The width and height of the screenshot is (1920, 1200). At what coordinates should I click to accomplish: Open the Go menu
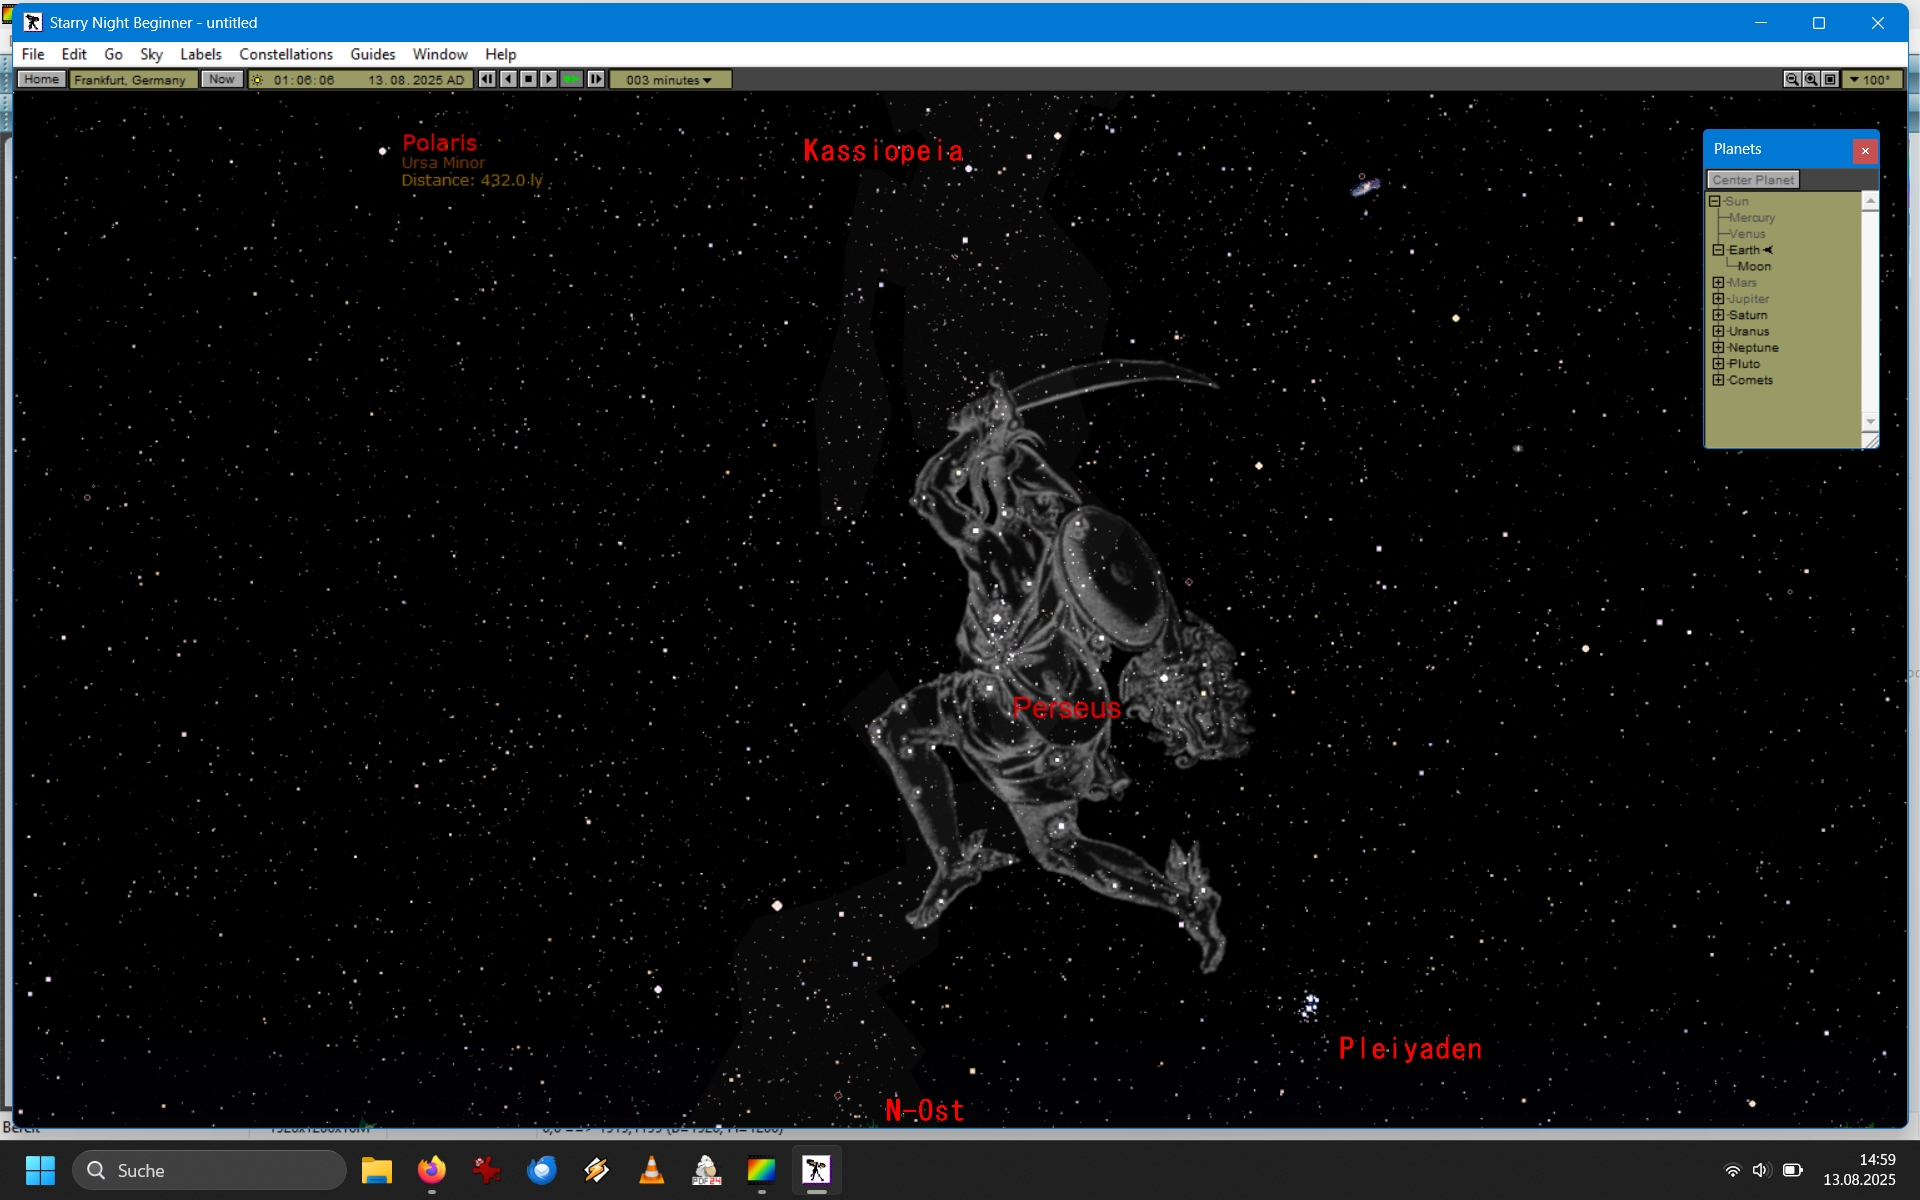click(113, 54)
